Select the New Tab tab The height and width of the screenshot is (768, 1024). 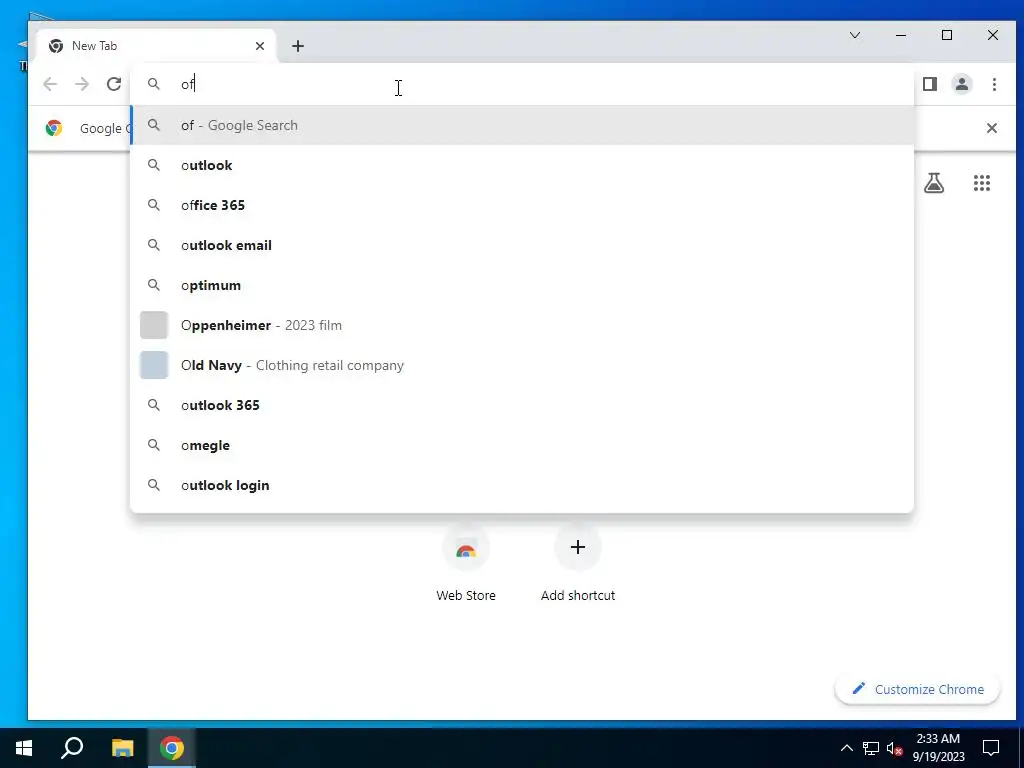point(157,46)
